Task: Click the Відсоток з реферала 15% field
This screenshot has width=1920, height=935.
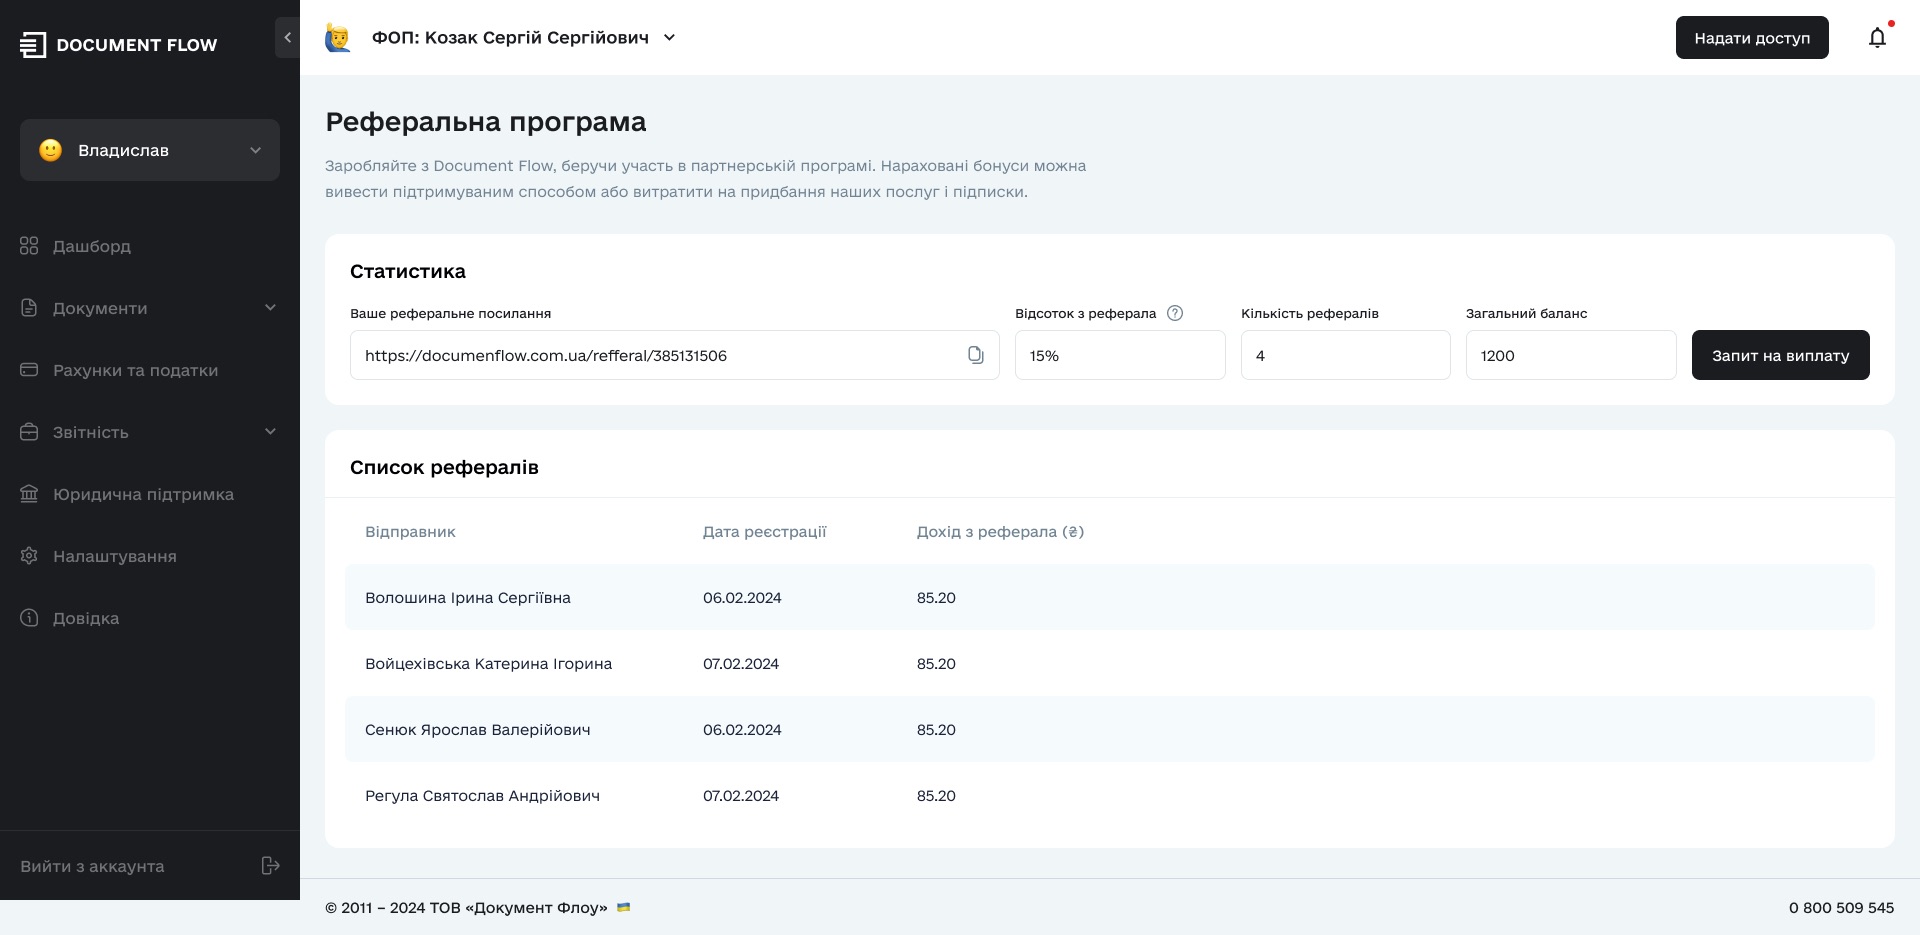Action: pyautogui.click(x=1120, y=355)
